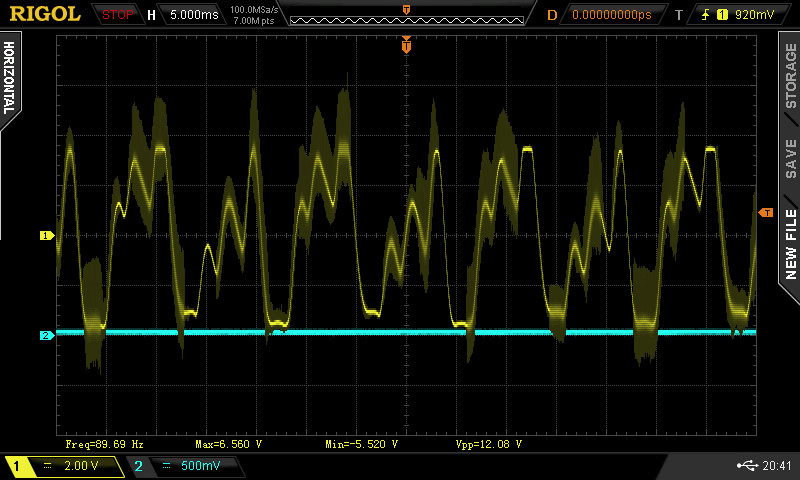The height and width of the screenshot is (480, 800).
Task: Open the delay 0.00000000ps setting
Action: pyautogui.click(x=611, y=15)
